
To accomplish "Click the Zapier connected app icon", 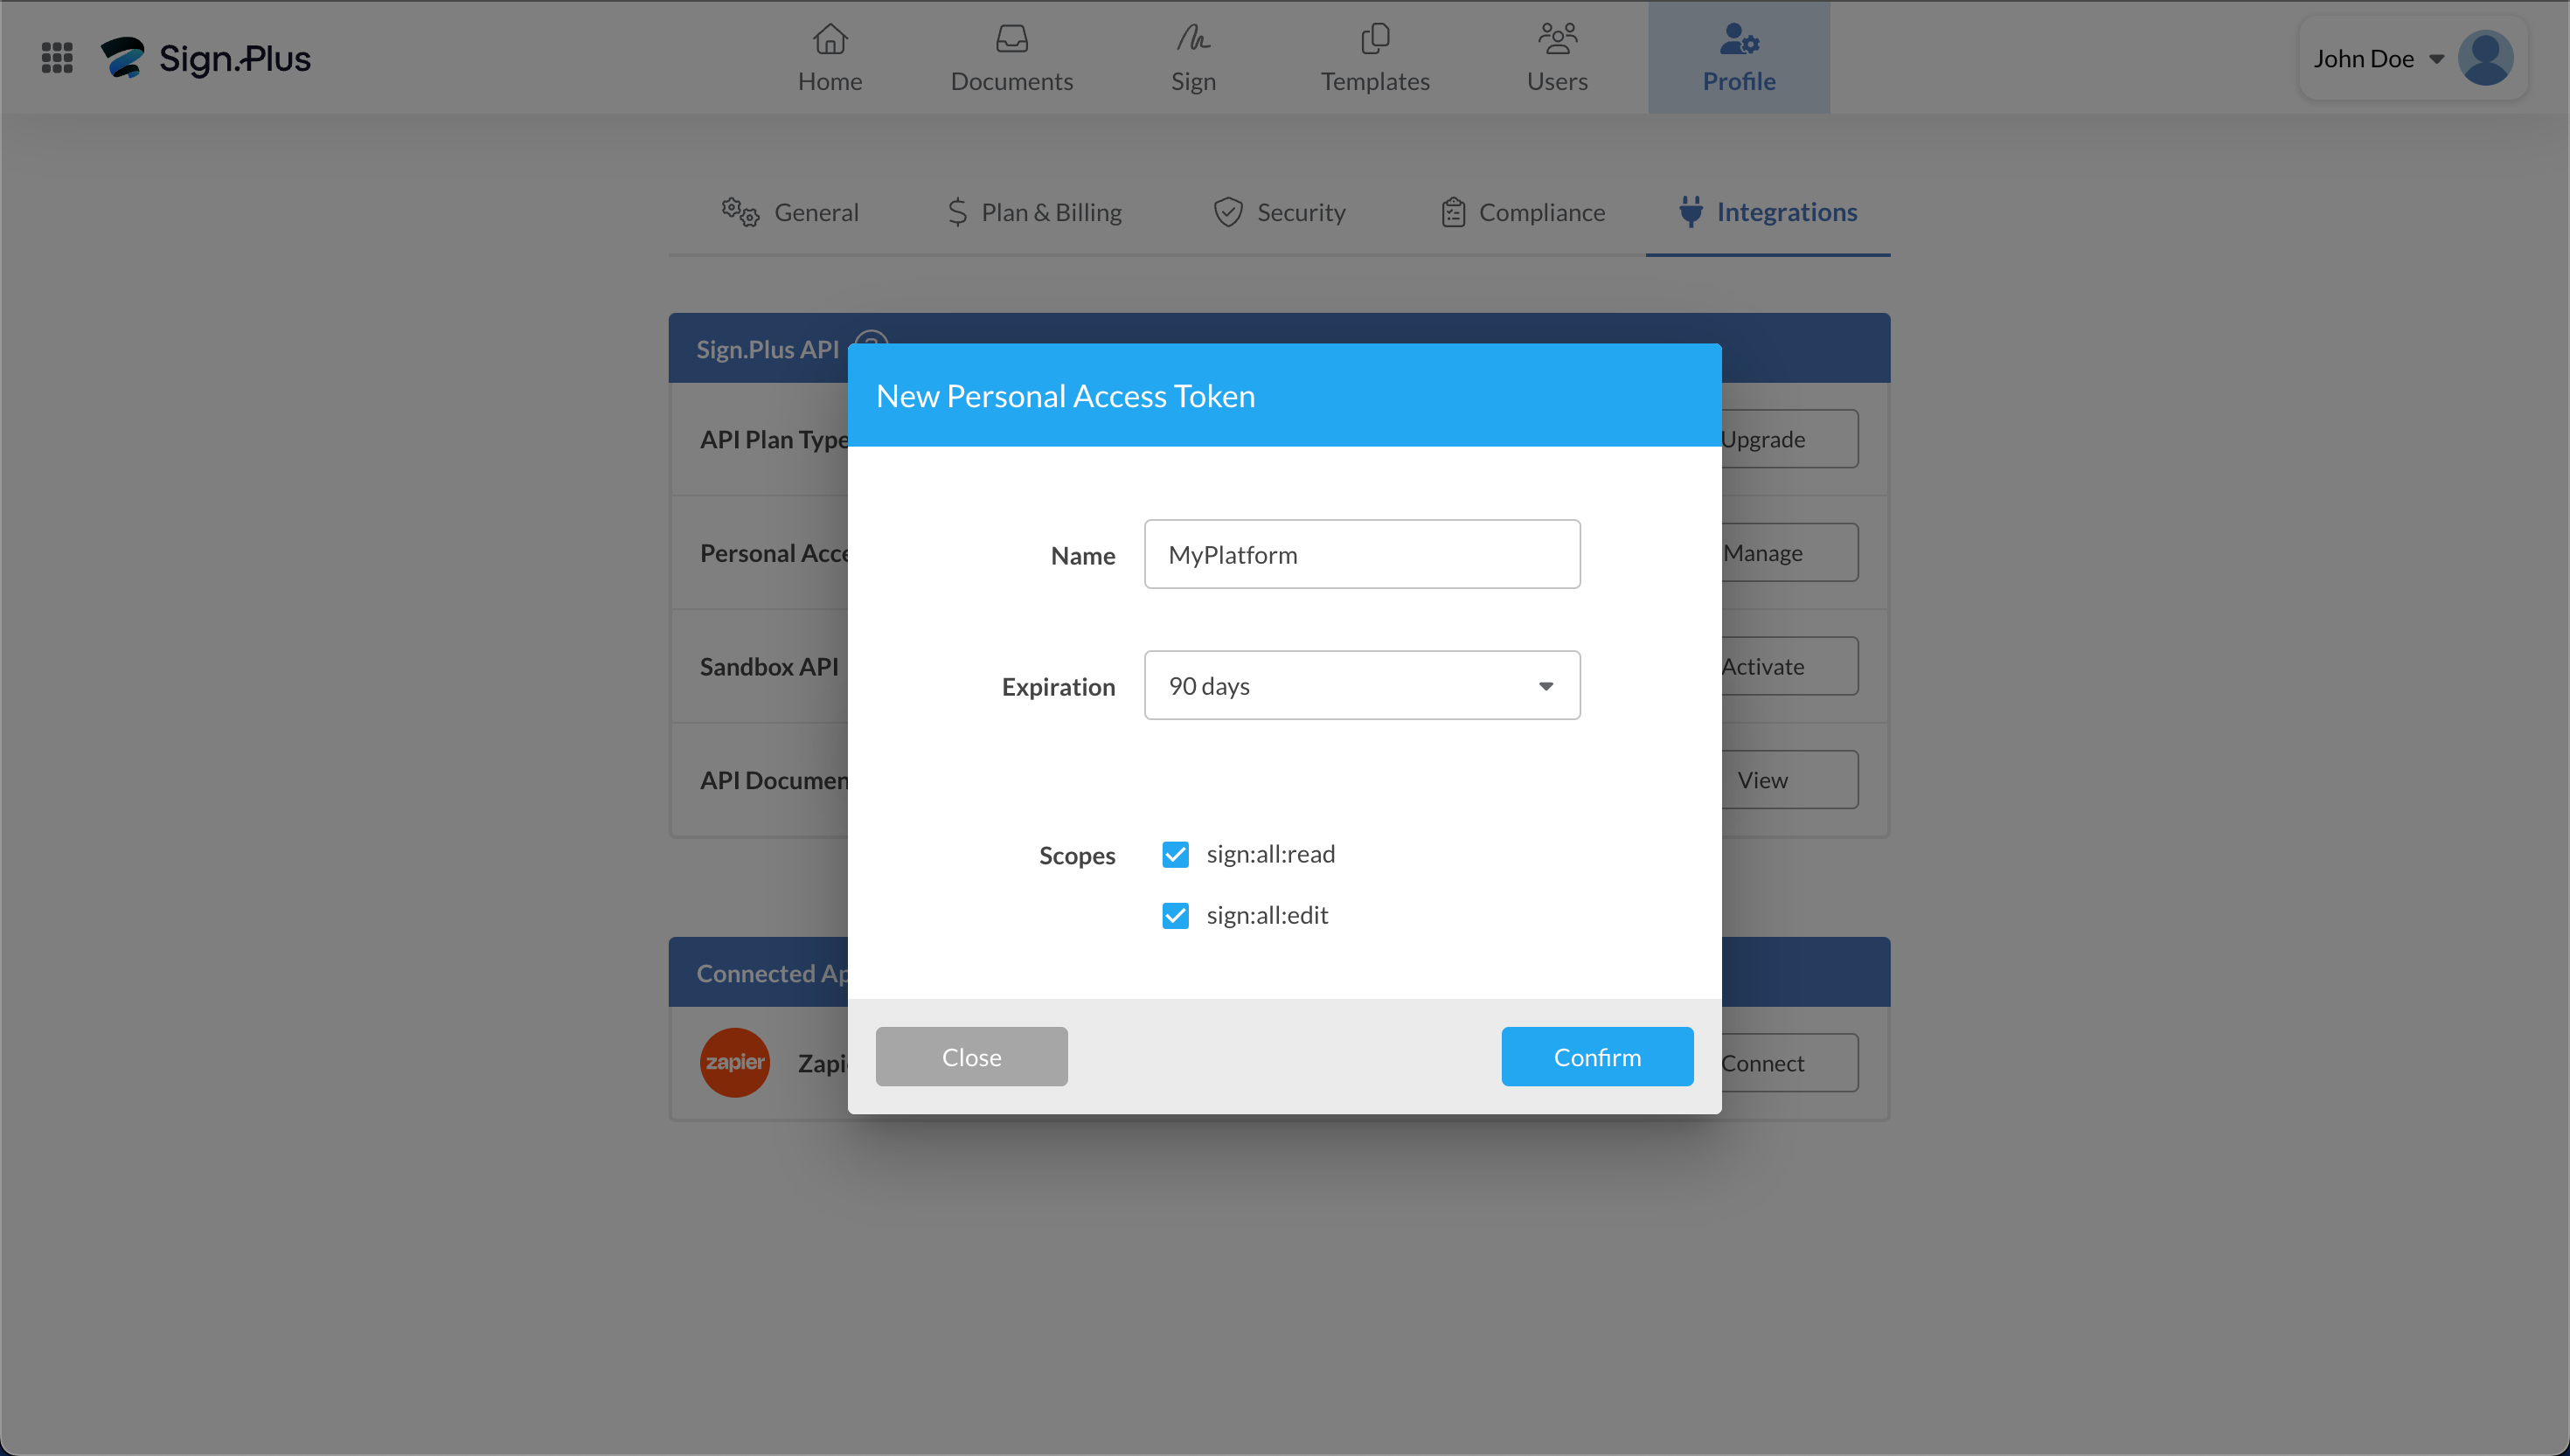I will point(734,1061).
